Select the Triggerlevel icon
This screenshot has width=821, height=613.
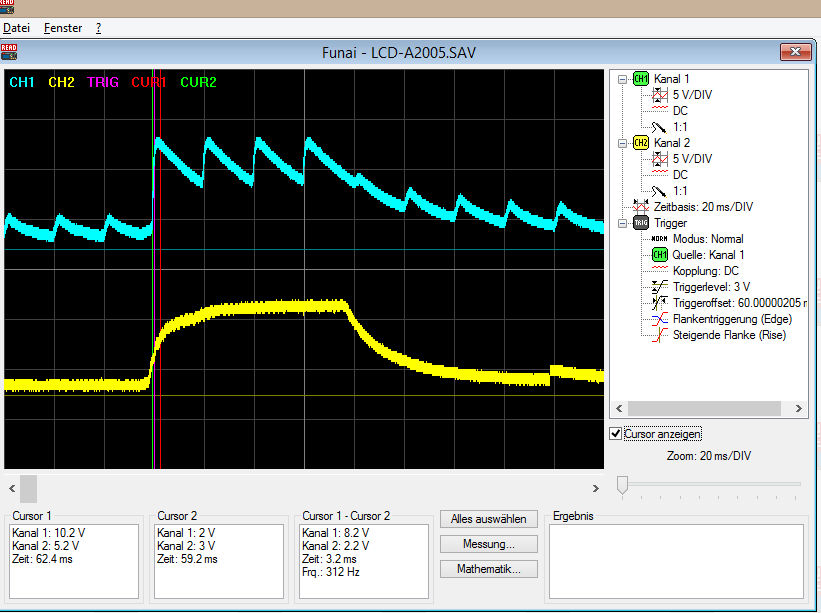659,287
